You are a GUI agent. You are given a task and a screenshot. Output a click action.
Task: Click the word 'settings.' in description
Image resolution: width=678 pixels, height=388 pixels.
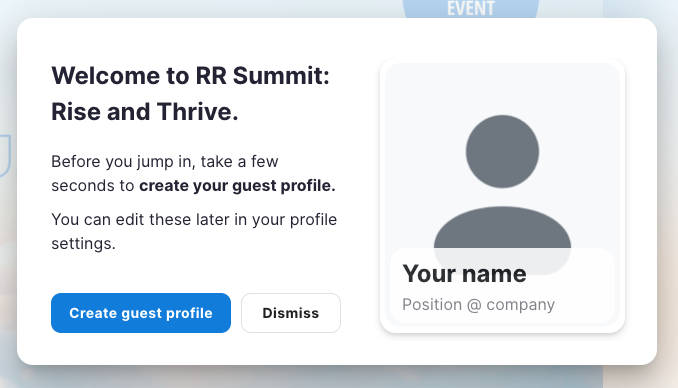point(83,244)
